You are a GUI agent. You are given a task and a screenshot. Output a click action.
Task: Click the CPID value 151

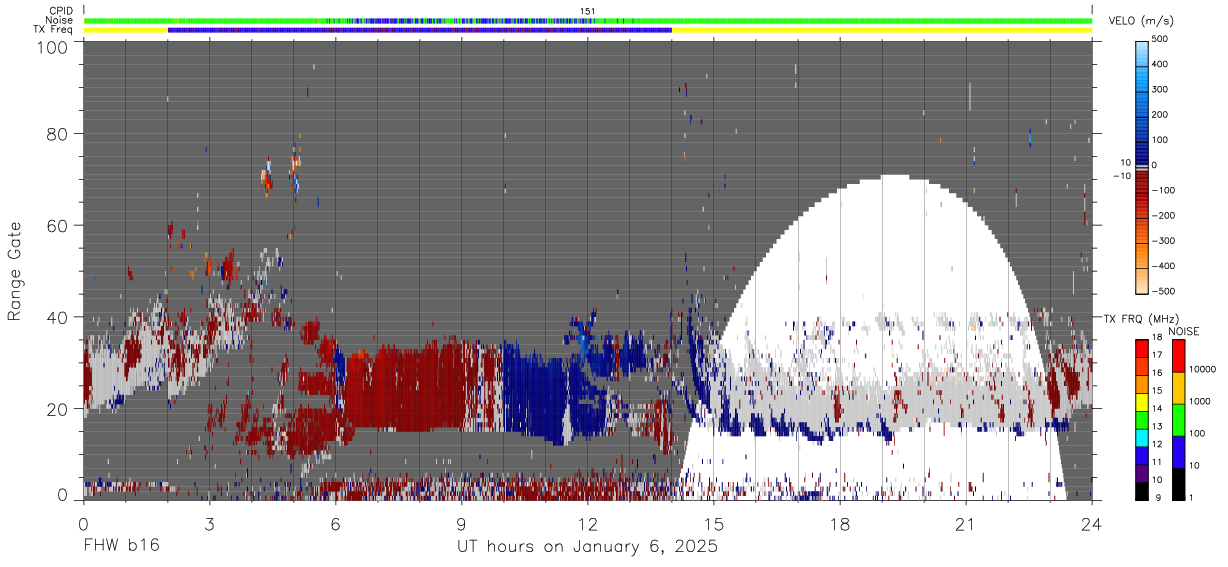587,11
